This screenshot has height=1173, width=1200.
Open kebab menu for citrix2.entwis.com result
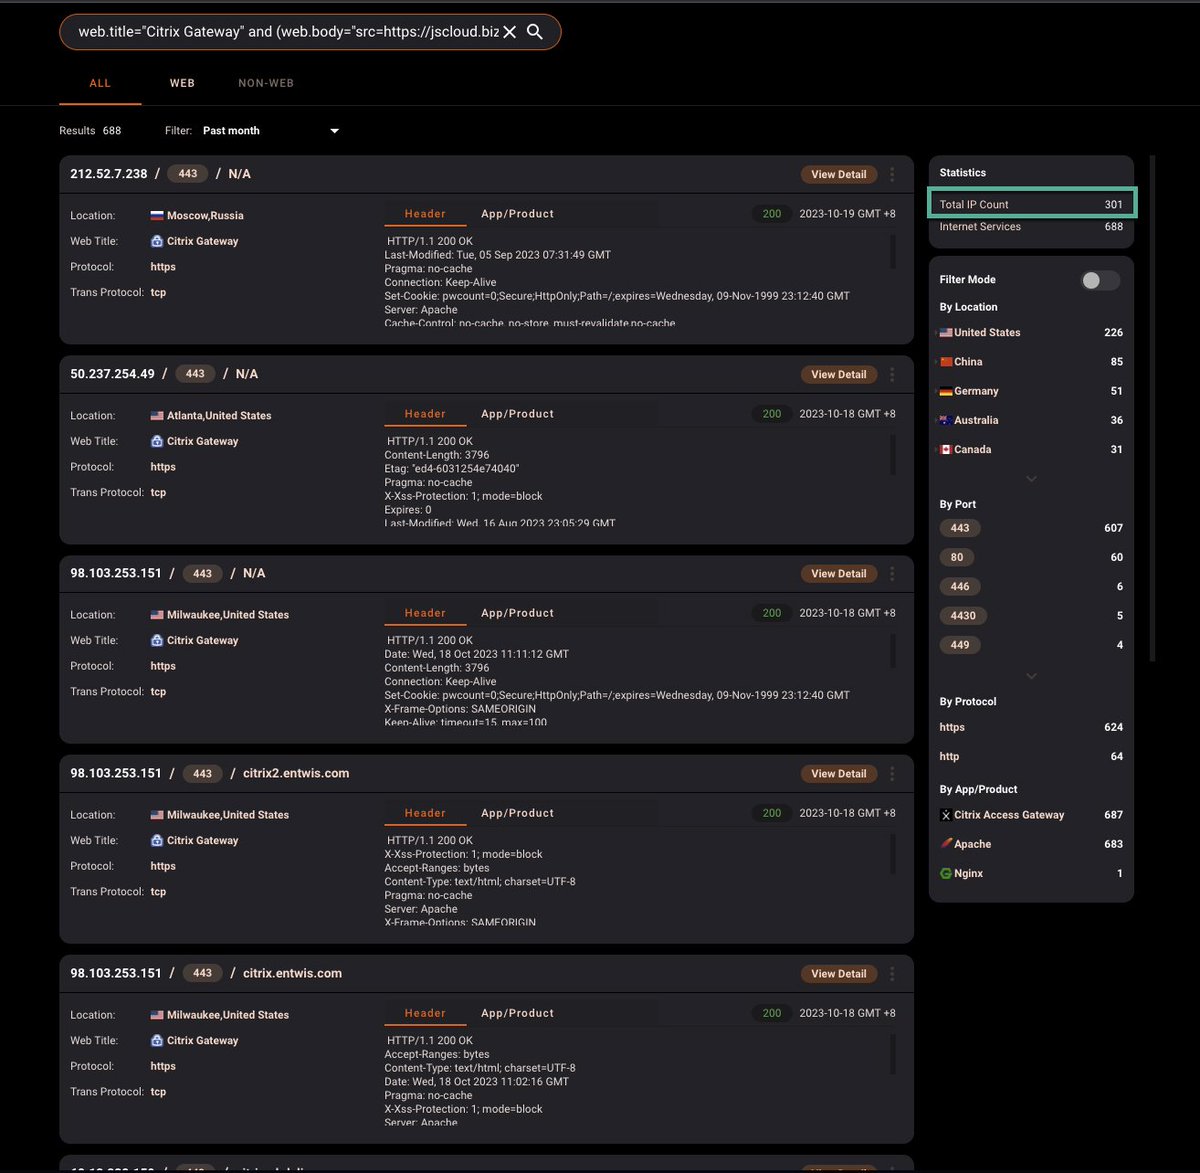pyautogui.click(x=892, y=774)
